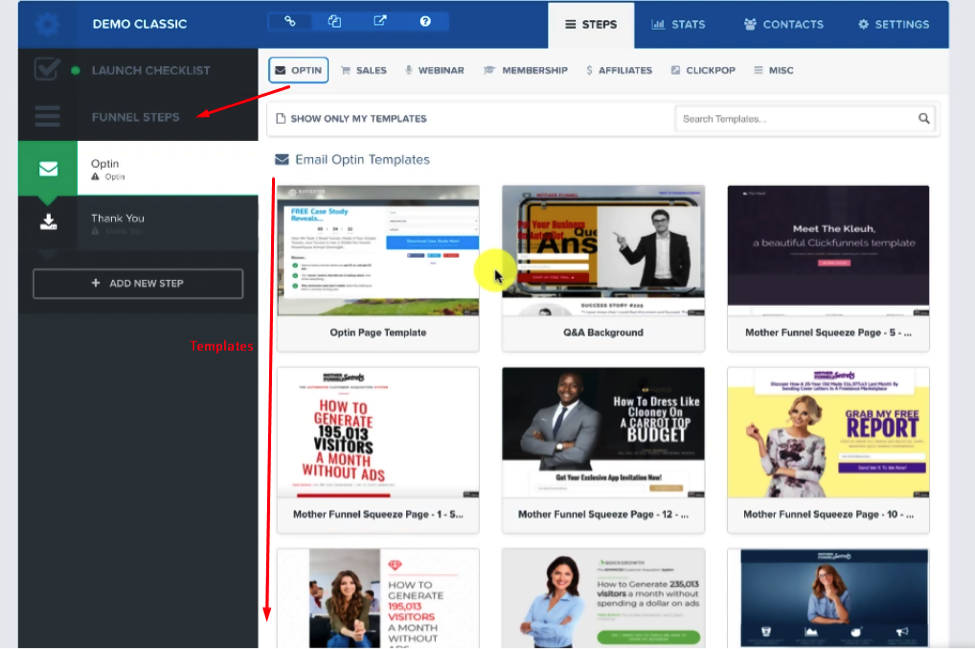Open funnel in new window icon
The width and height of the screenshot is (975, 649).
(x=380, y=21)
